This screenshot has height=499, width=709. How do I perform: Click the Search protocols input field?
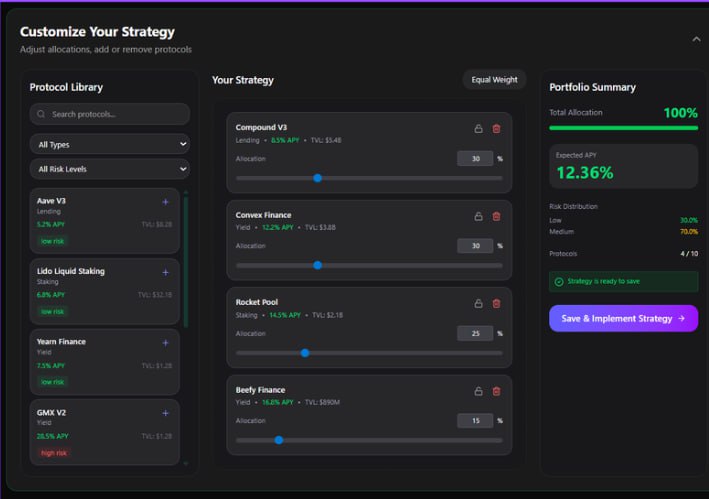coord(109,114)
